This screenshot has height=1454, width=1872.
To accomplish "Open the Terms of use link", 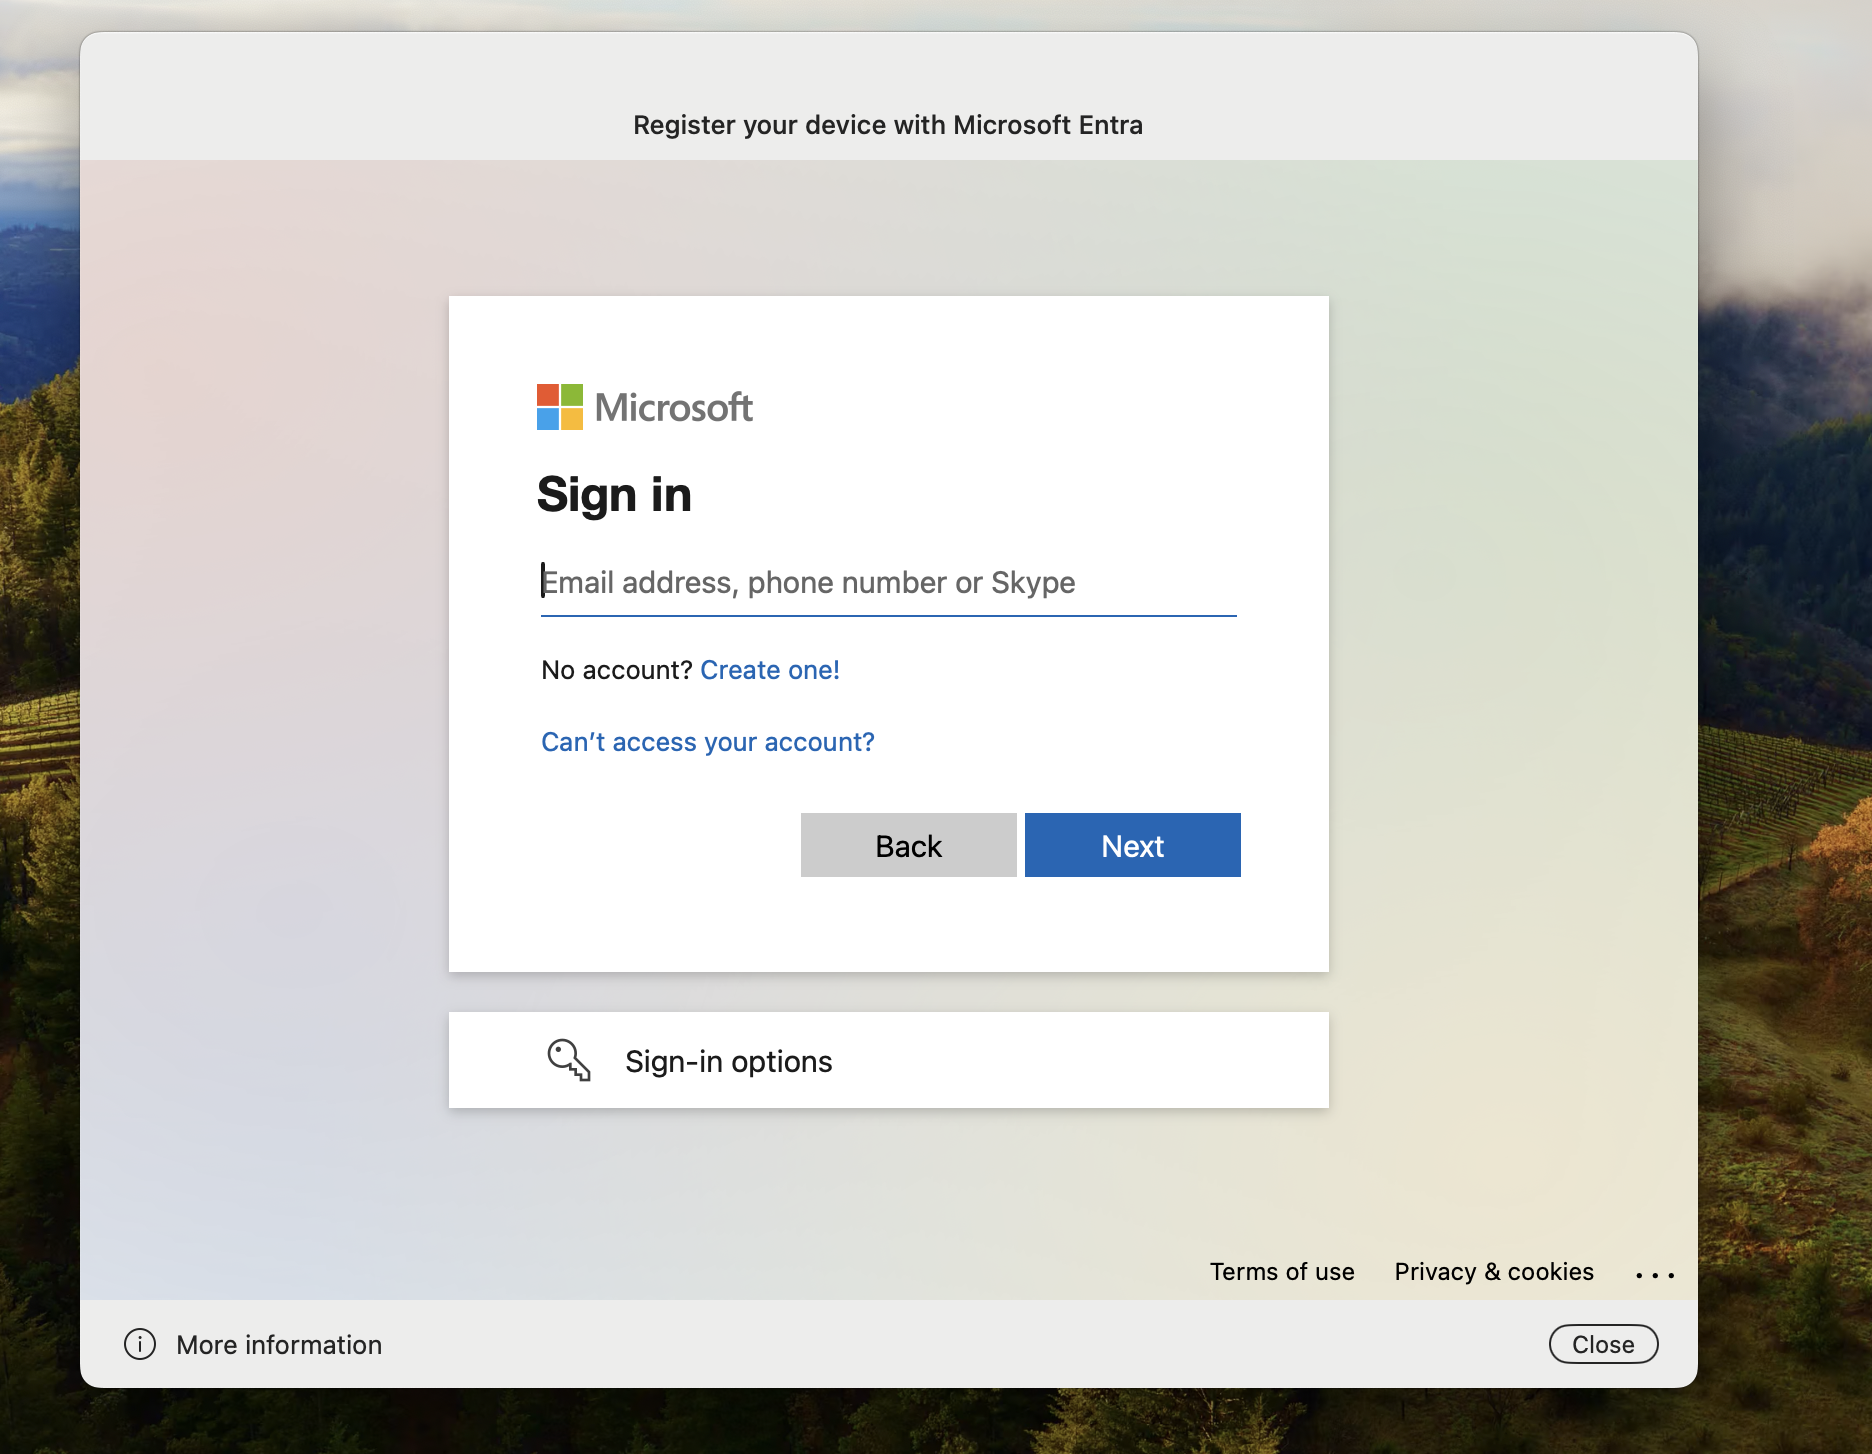I will point(1282,1272).
